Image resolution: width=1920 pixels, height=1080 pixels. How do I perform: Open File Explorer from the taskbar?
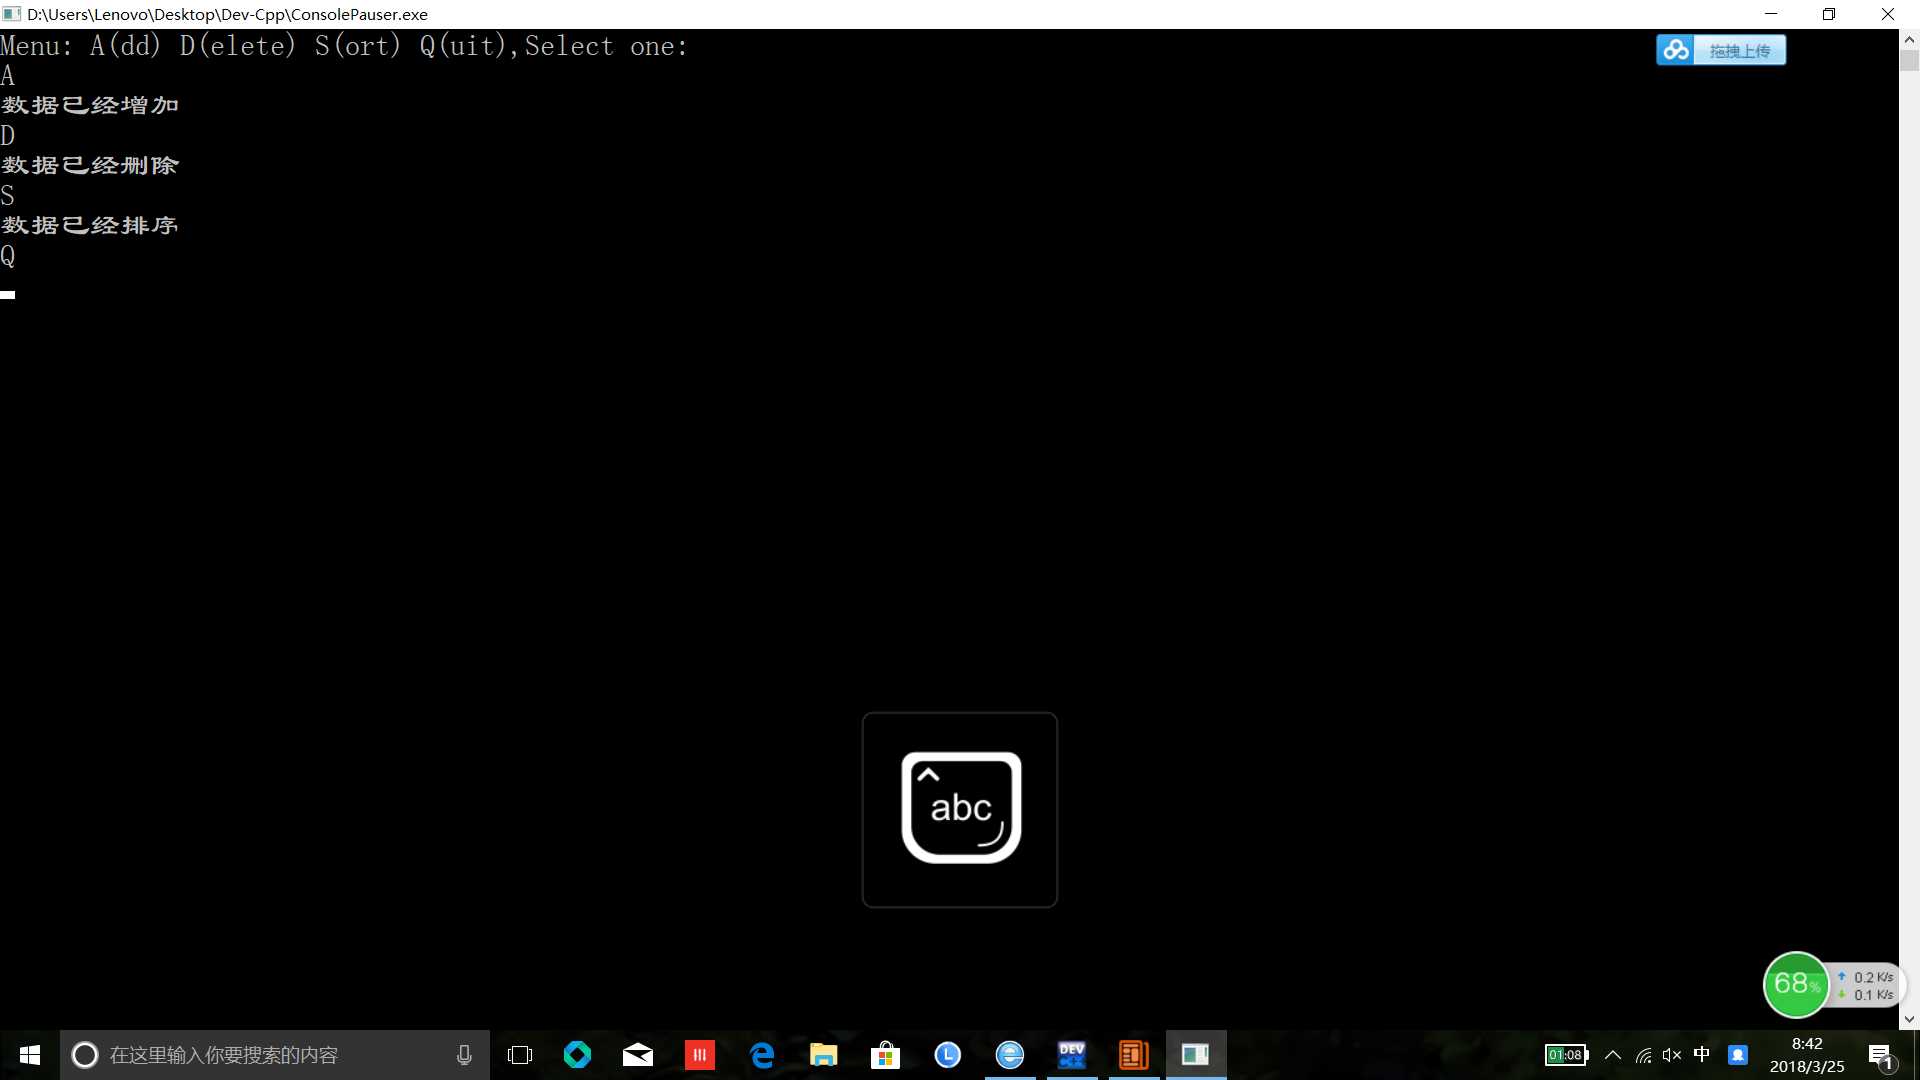pyautogui.click(x=823, y=1055)
